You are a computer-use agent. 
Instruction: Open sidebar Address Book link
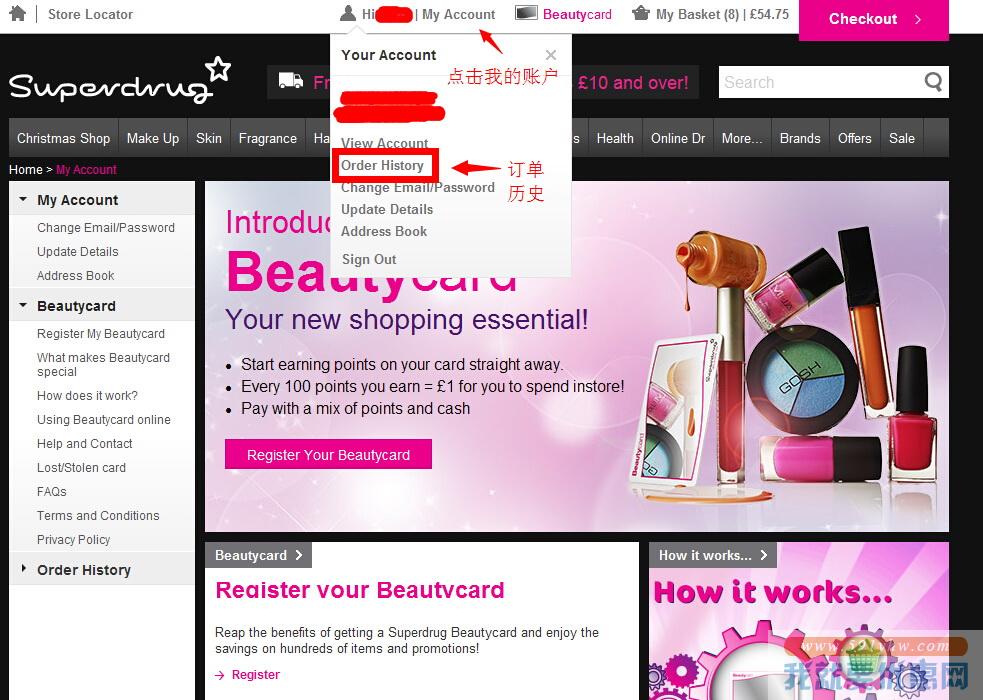(75, 276)
